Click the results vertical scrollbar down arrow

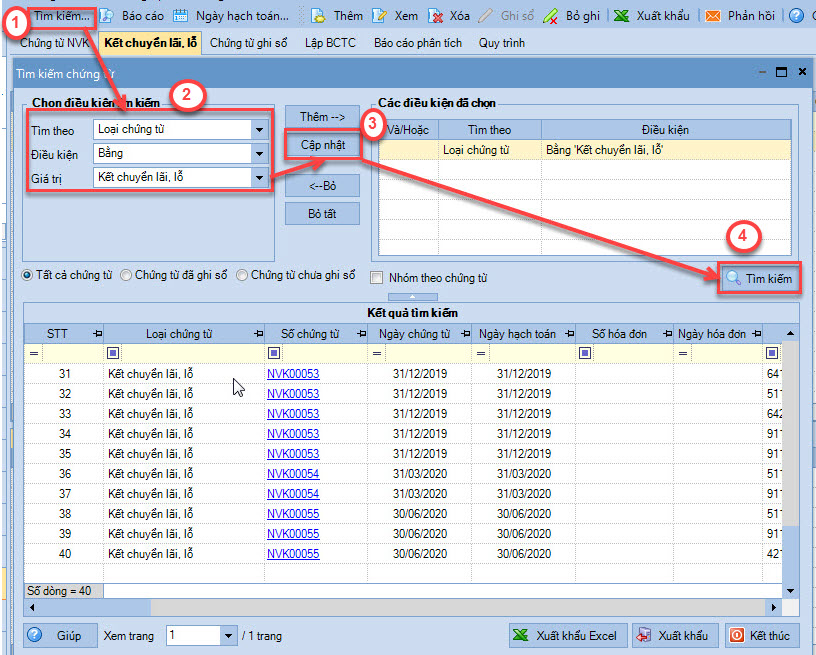point(790,590)
